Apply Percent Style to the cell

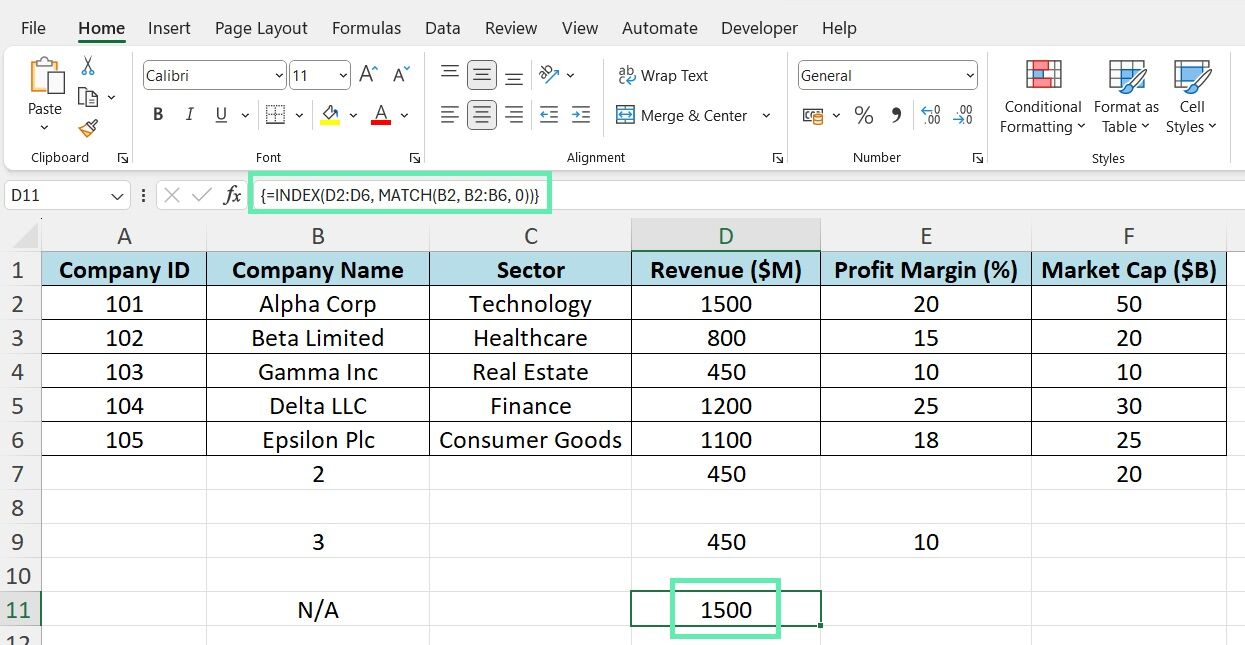[864, 116]
